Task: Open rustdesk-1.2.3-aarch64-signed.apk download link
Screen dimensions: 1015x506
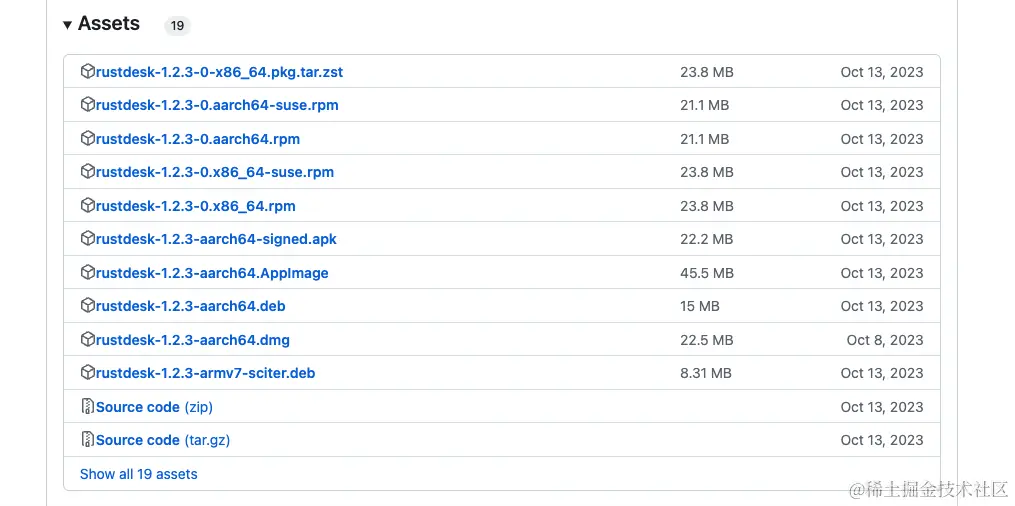Action: 216,239
